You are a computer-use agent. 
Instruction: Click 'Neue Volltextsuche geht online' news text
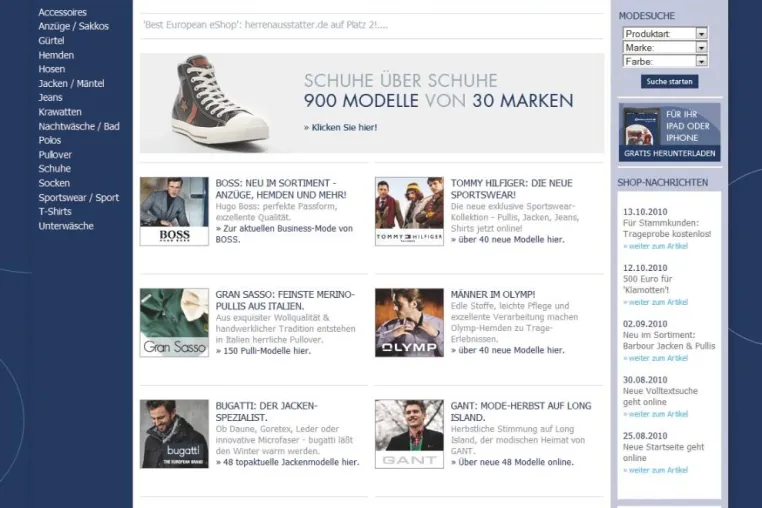click(x=660, y=396)
